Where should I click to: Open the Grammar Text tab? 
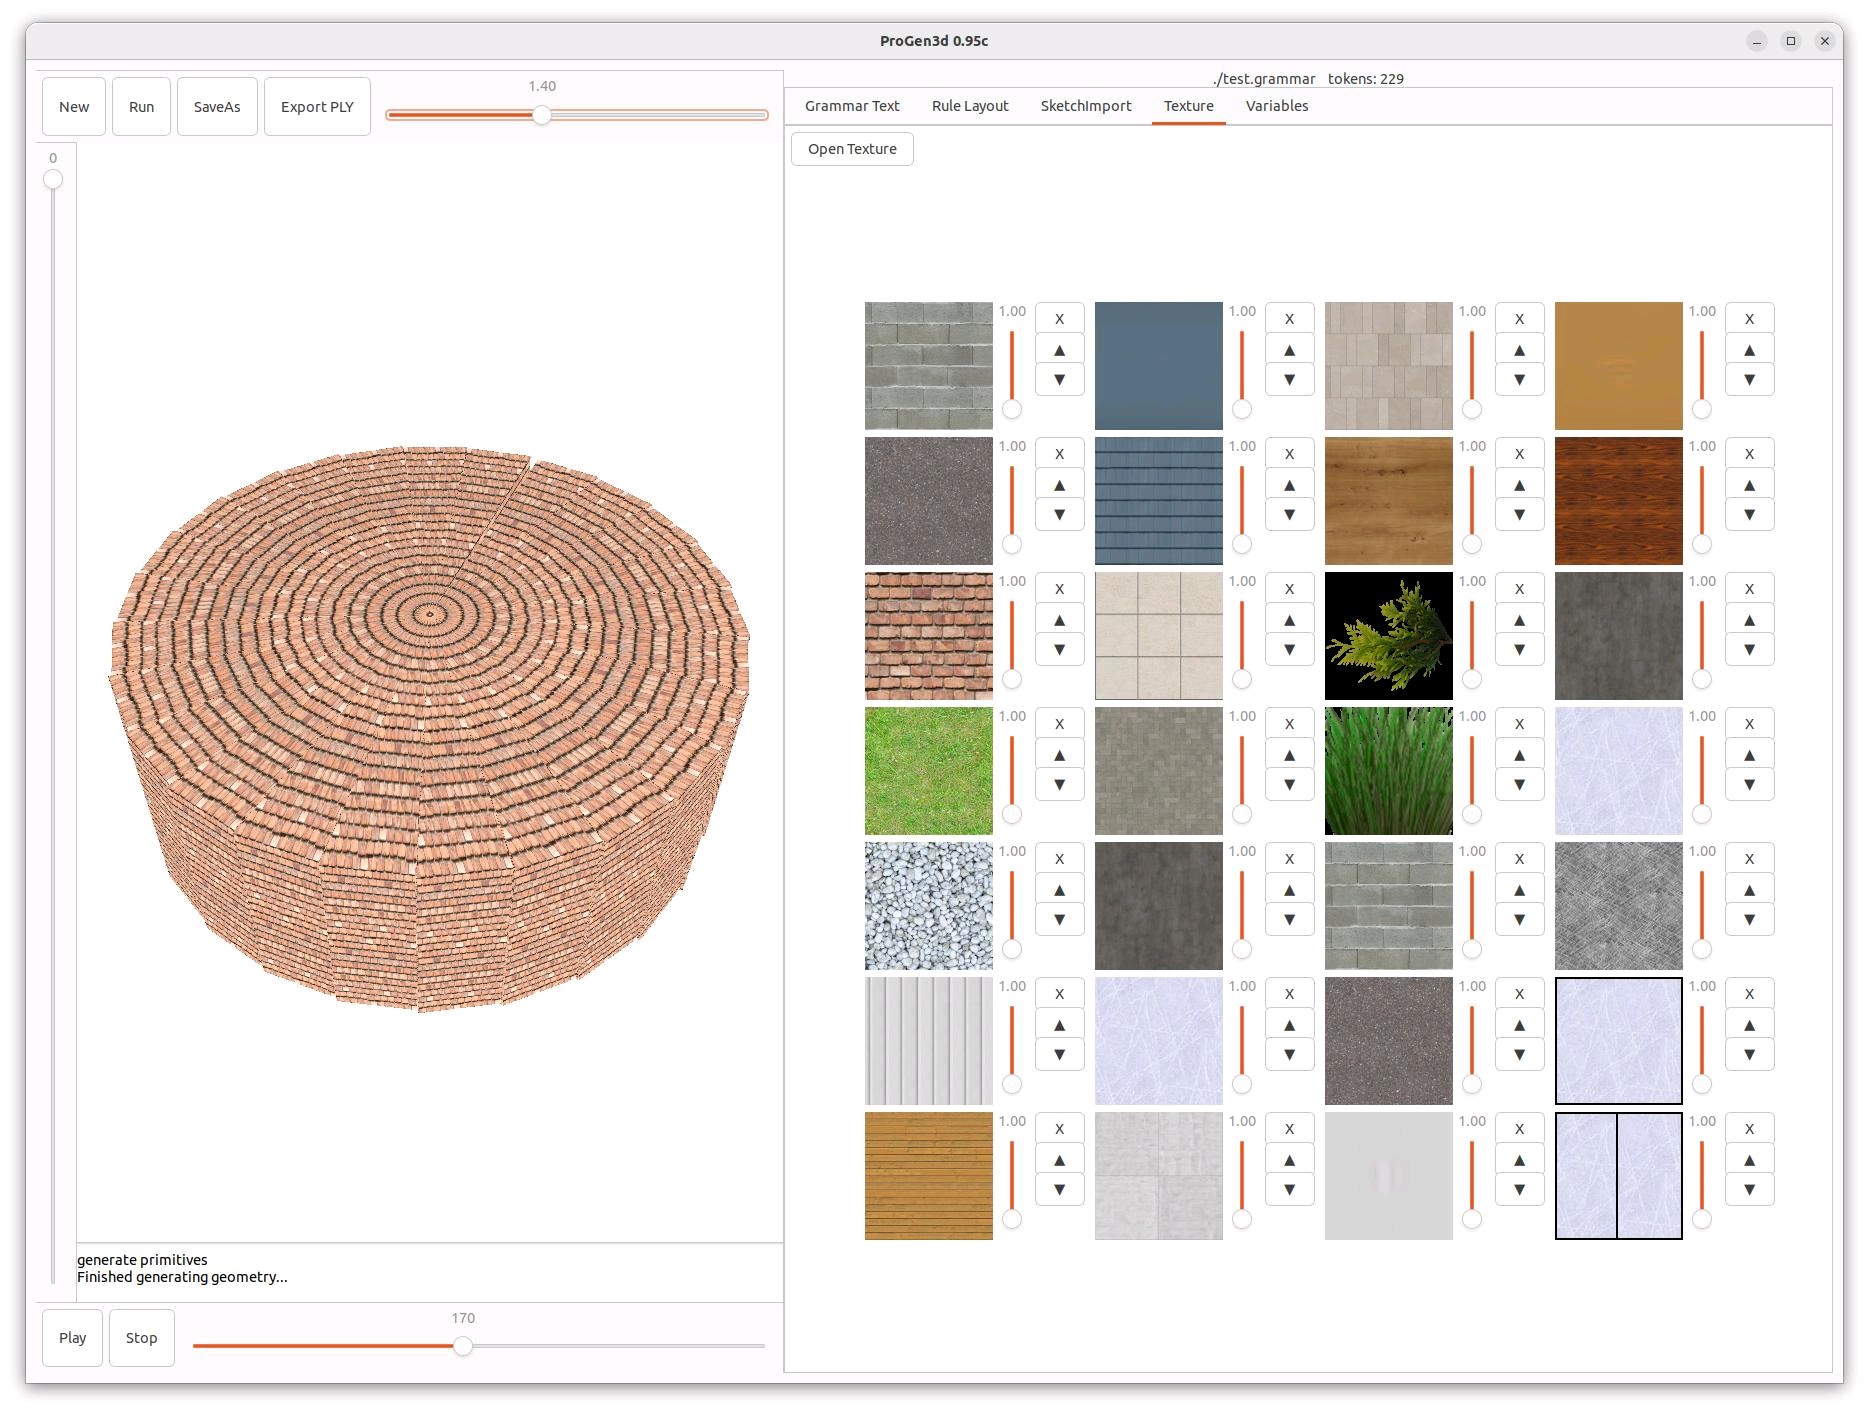852,106
